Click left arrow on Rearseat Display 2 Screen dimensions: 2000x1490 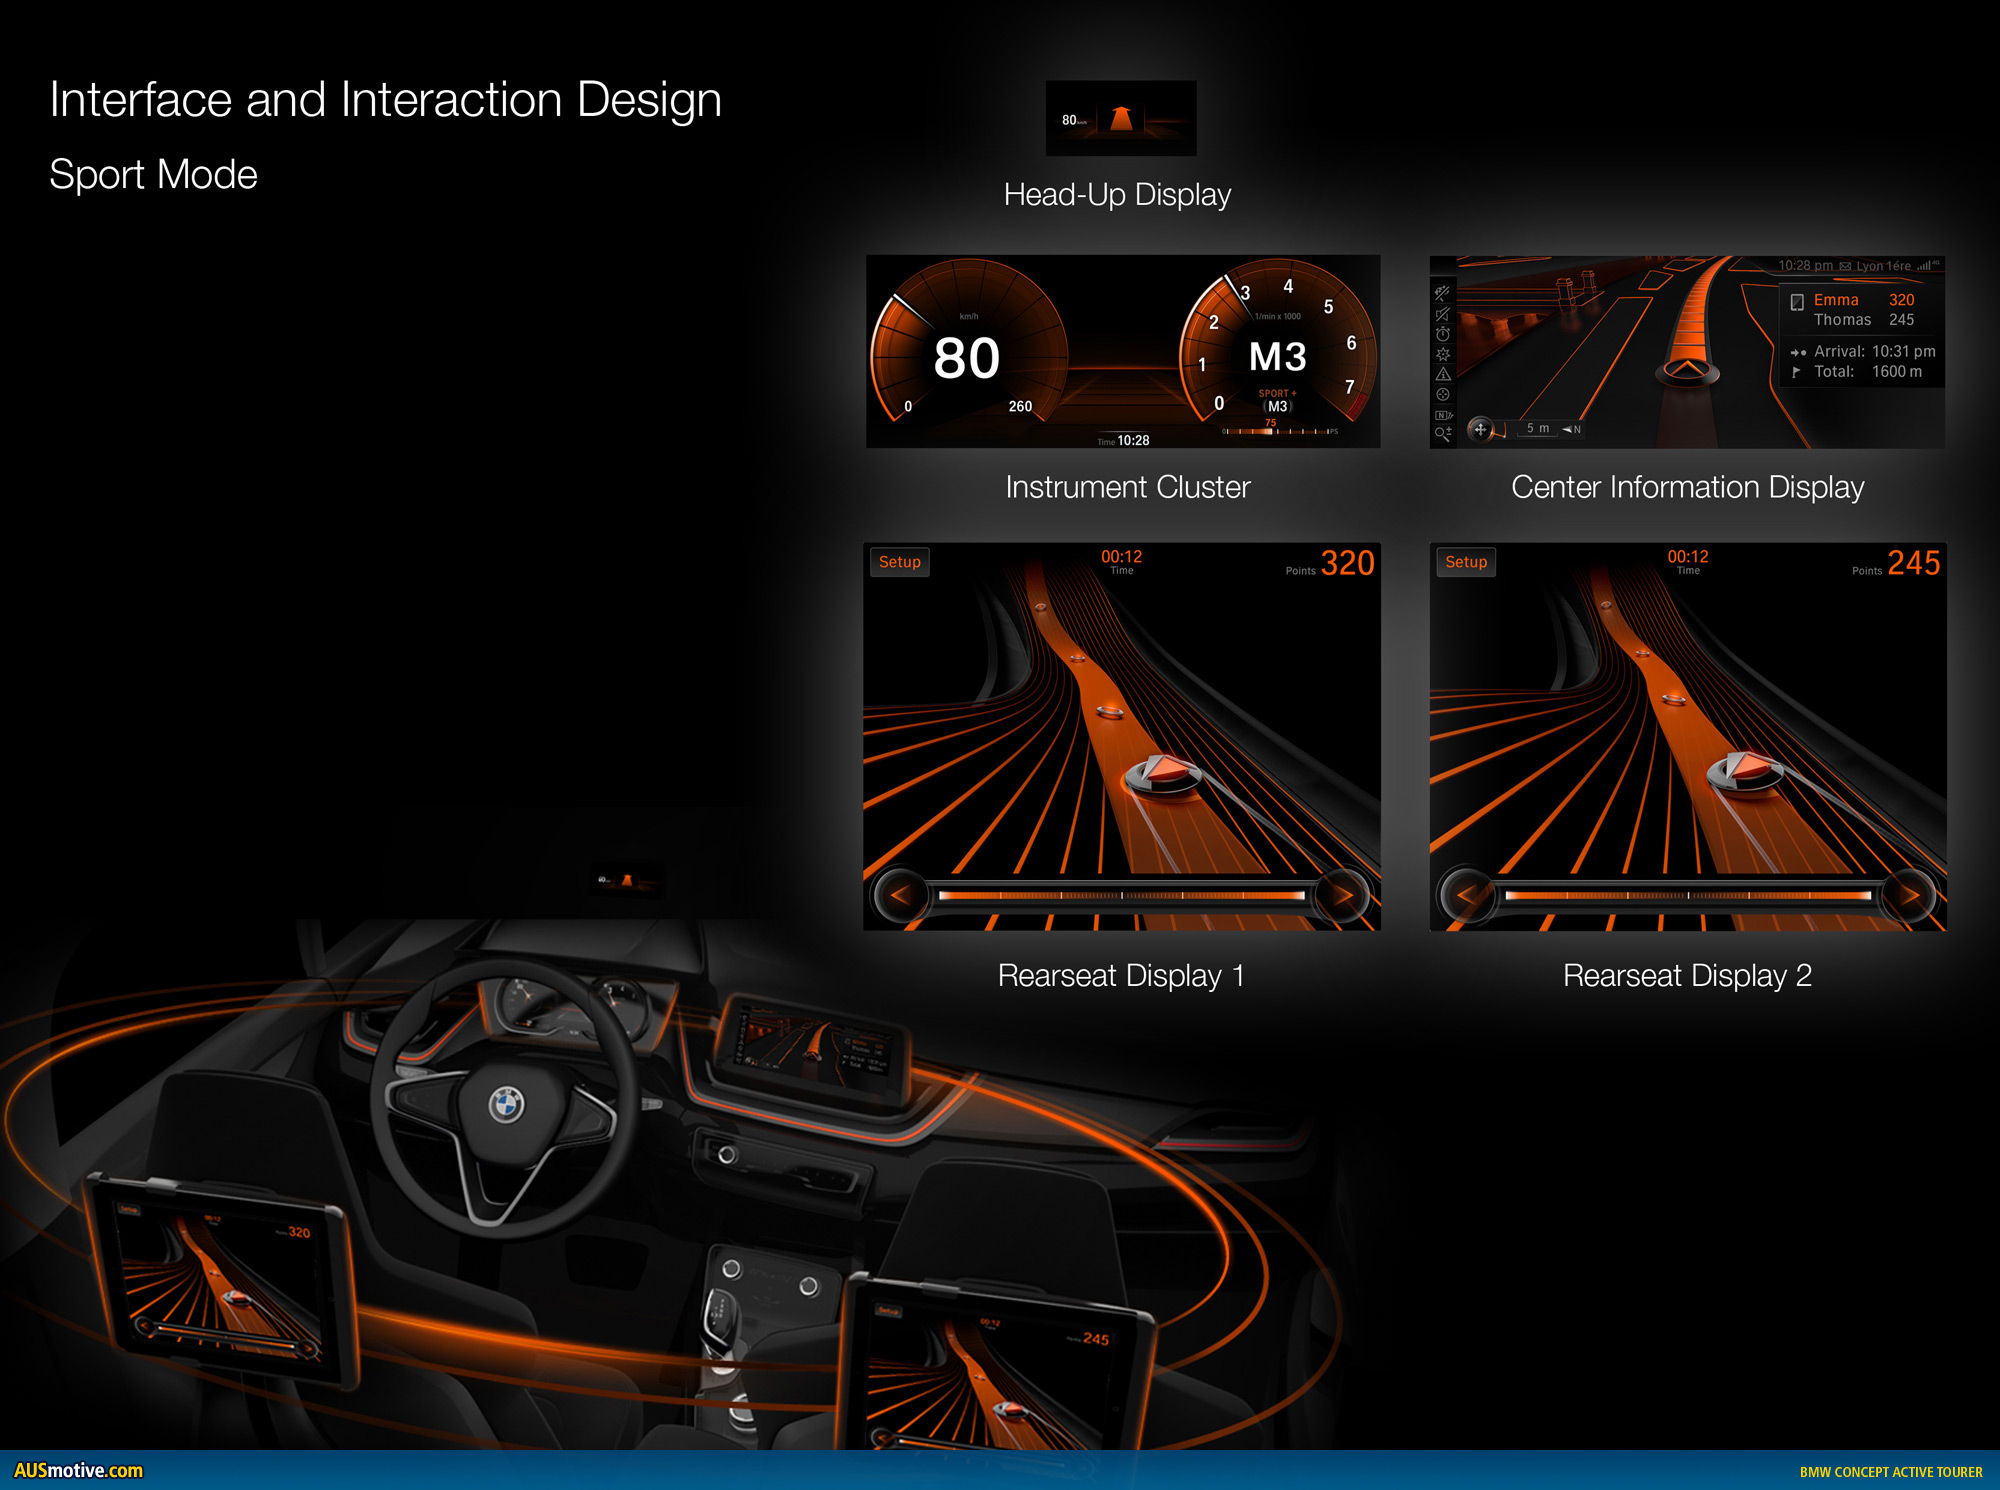click(1466, 895)
